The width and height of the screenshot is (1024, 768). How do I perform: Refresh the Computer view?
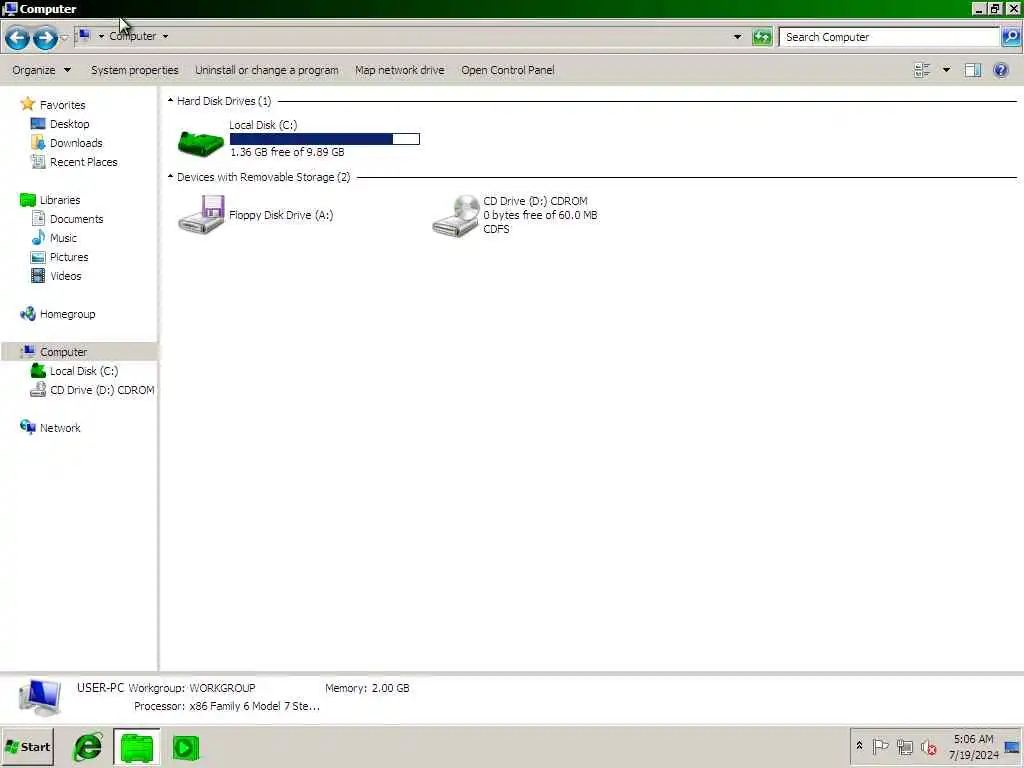761,37
